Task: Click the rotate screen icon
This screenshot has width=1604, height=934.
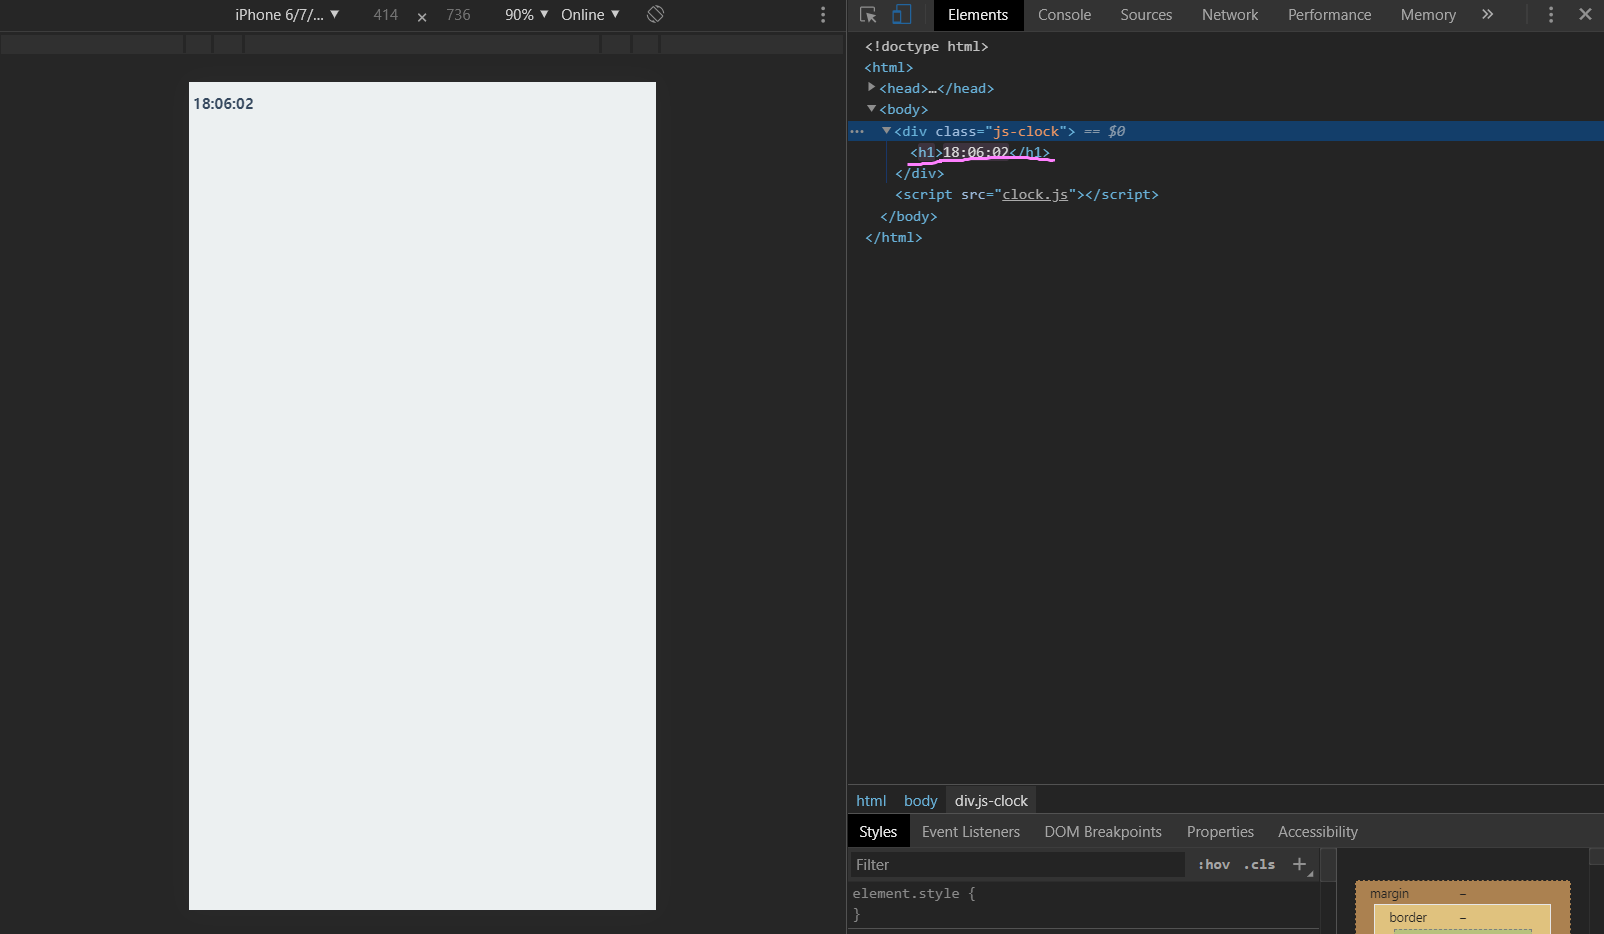Action: (x=655, y=14)
